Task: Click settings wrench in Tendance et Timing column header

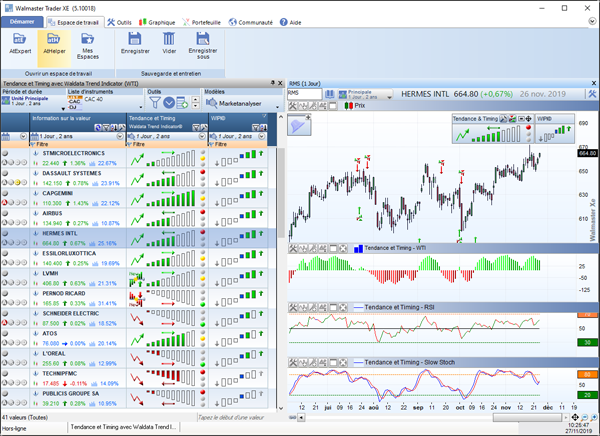Action: (x=204, y=127)
